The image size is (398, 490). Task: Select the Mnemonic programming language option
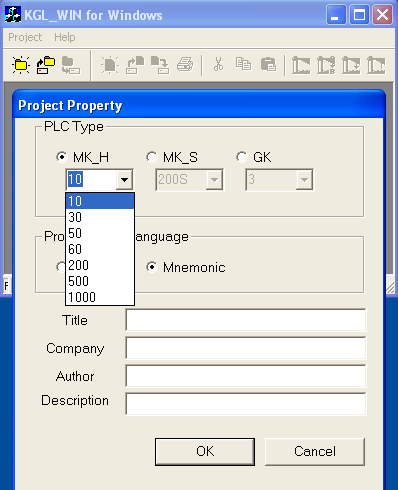point(152,267)
